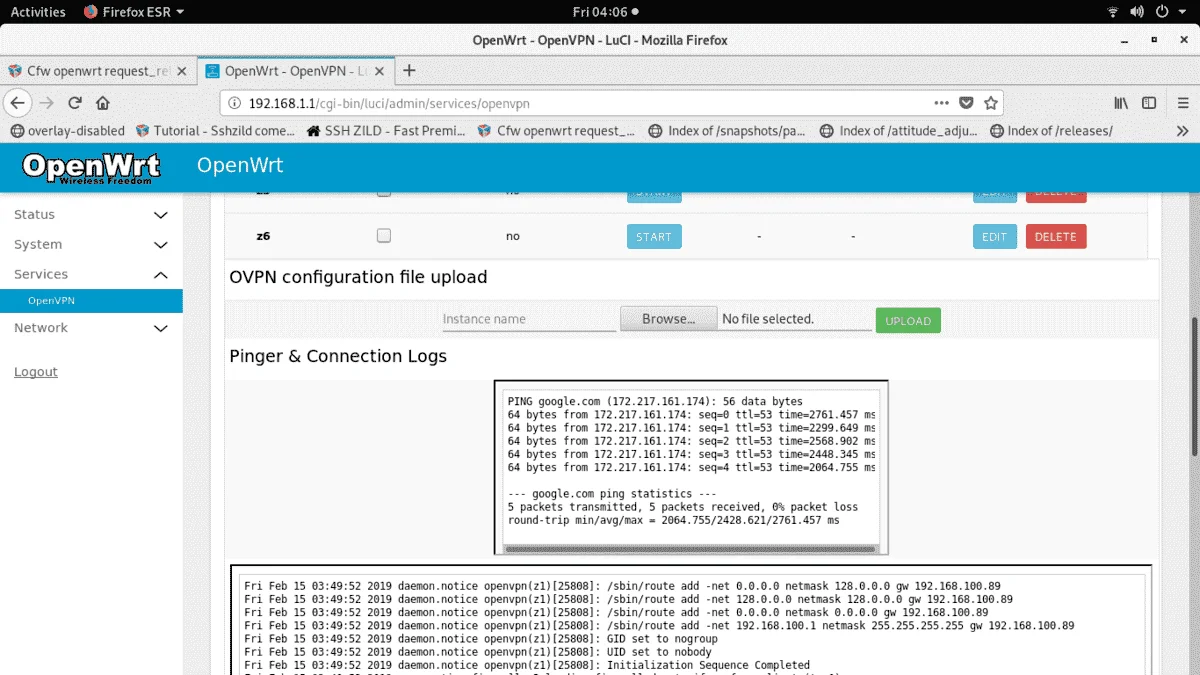Open the Firefox home page icon

click(103, 103)
